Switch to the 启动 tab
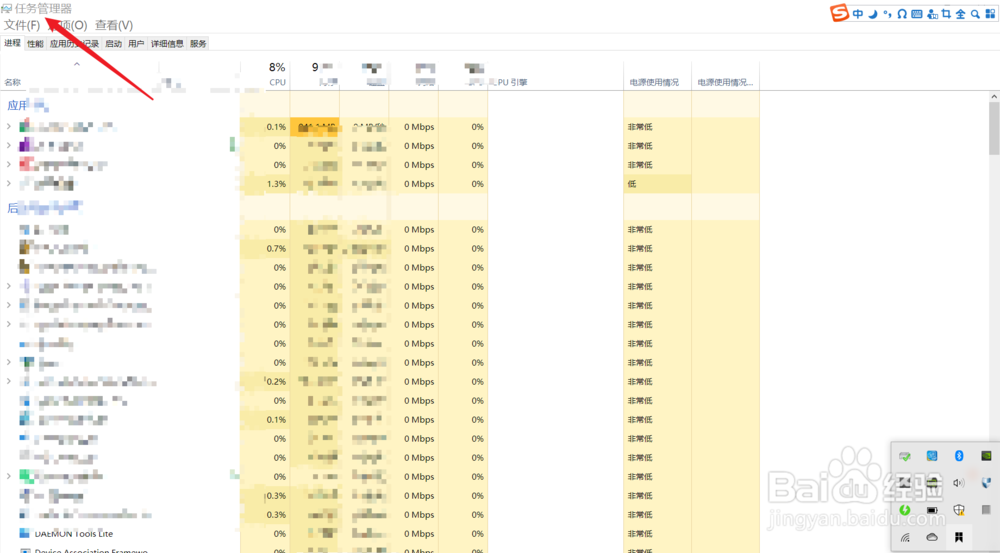The height and width of the screenshot is (553, 1000). pyautogui.click(x=113, y=43)
